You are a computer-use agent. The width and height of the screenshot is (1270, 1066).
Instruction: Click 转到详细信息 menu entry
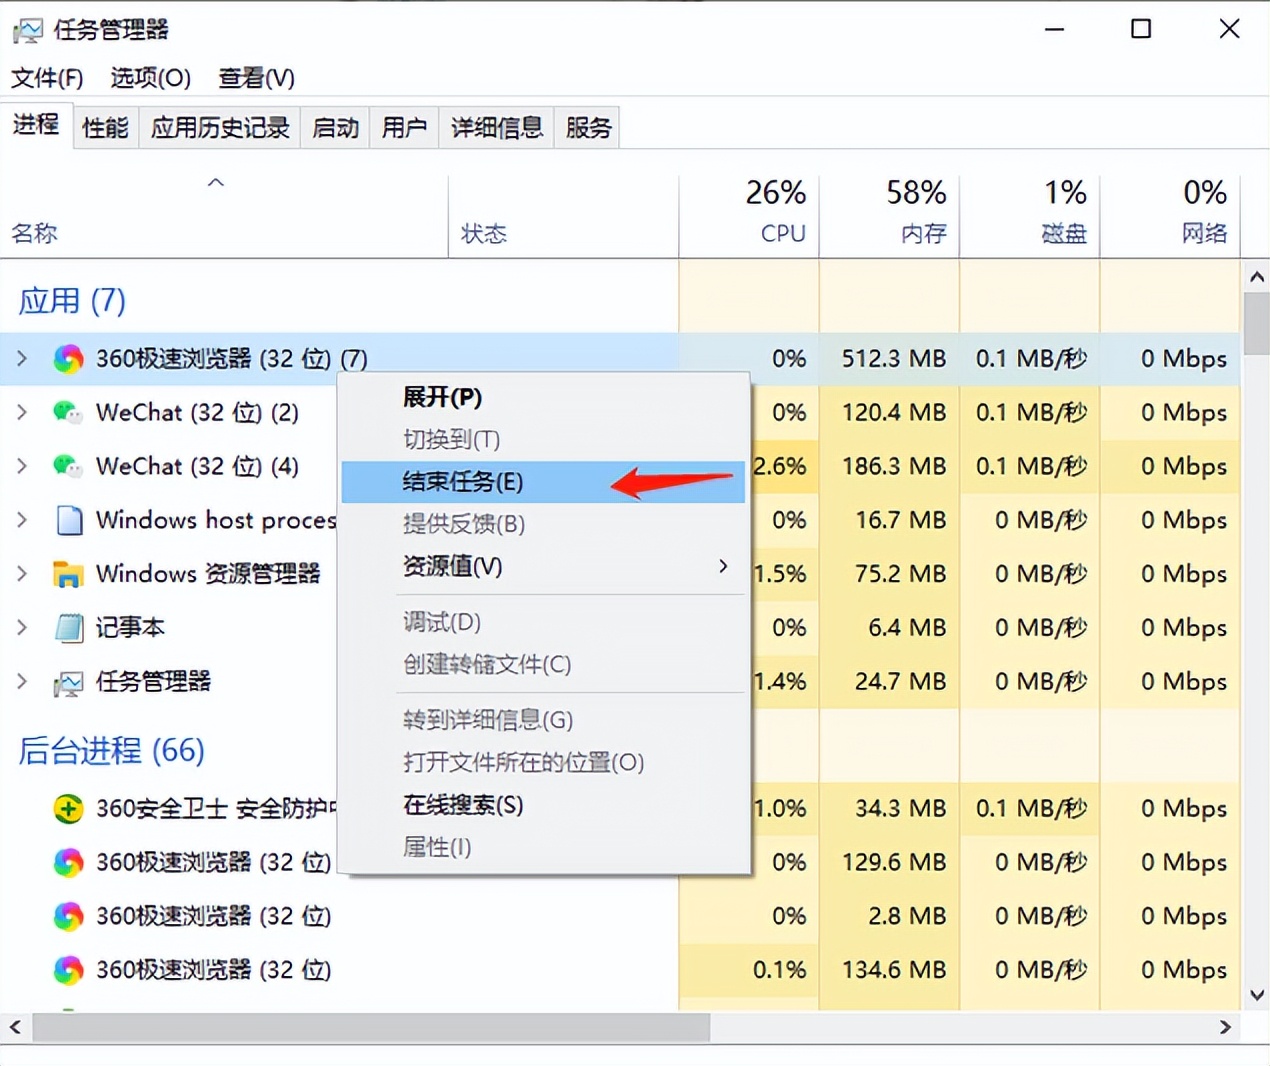pos(488,720)
